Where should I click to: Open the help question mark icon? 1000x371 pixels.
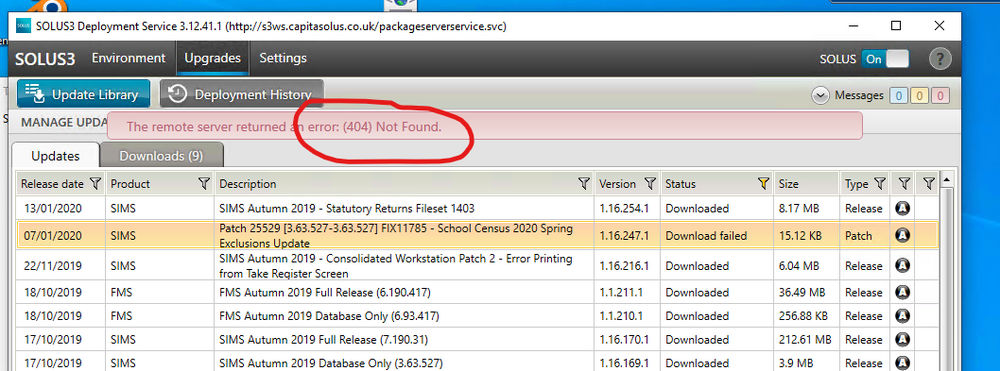coord(940,59)
